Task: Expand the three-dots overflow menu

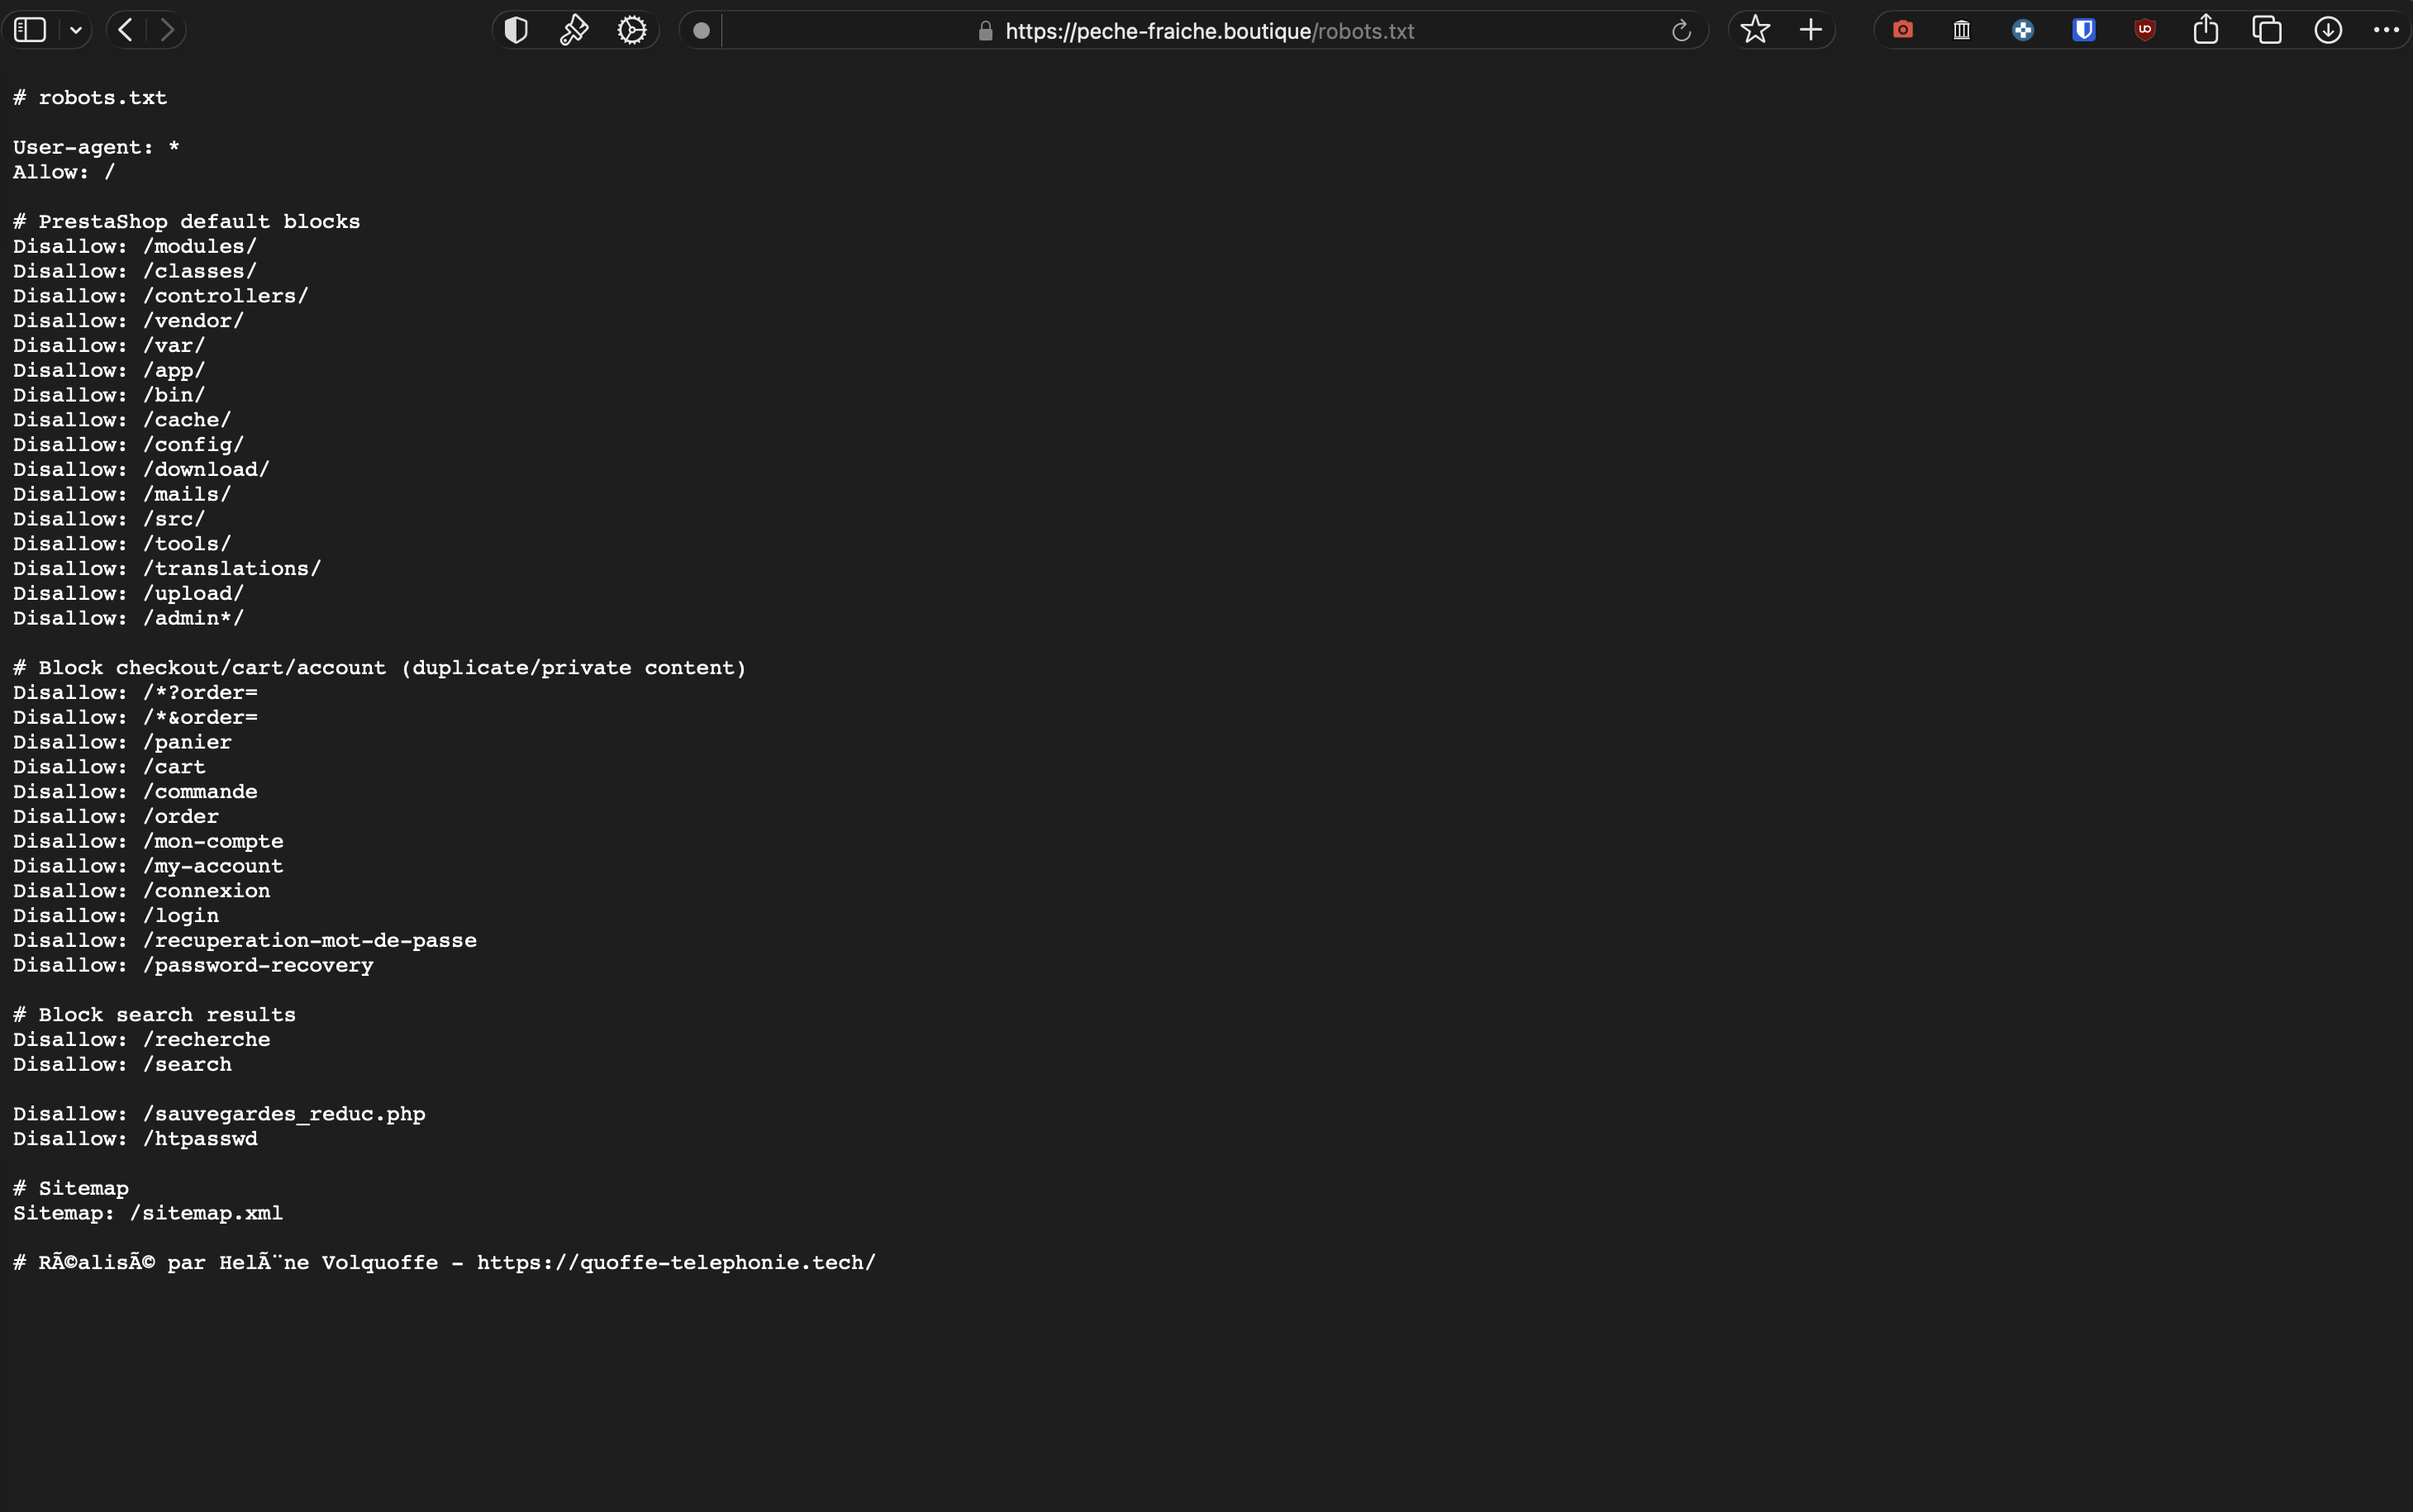Action: pyautogui.click(x=2386, y=30)
